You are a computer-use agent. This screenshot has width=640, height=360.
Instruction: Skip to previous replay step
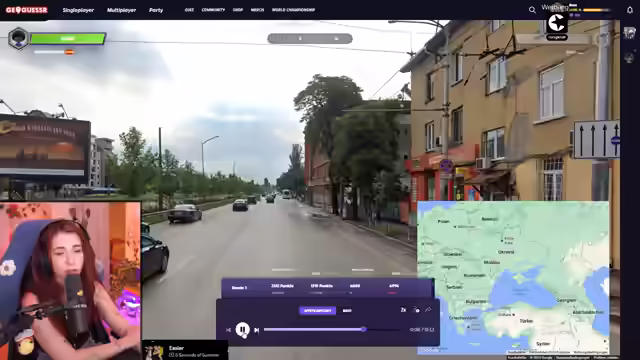(228, 330)
